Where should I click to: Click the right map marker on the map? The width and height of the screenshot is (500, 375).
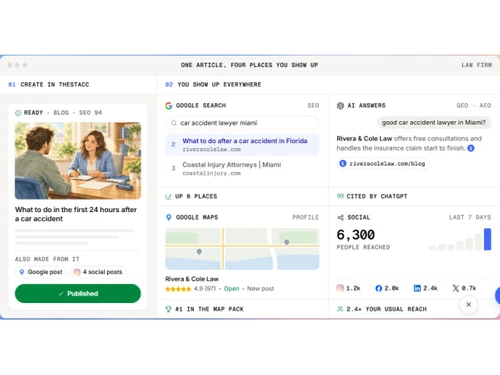pyautogui.click(x=287, y=242)
